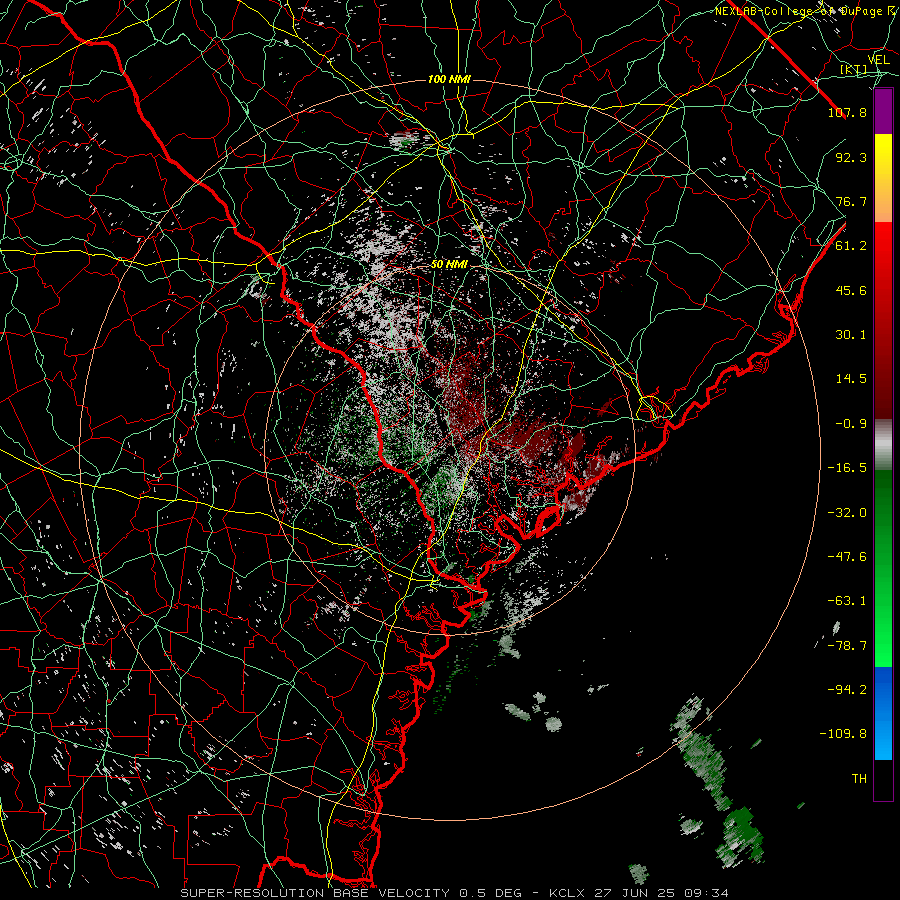Screen dimensions: 900x900
Task: Click the -47.6 scale value
Action: coord(847,557)
